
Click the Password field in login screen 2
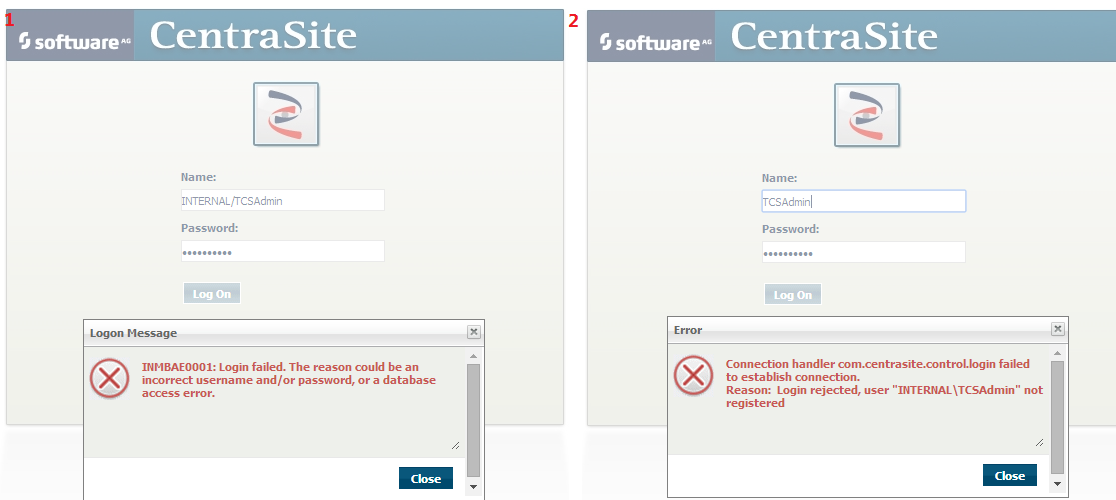[863, 252]
